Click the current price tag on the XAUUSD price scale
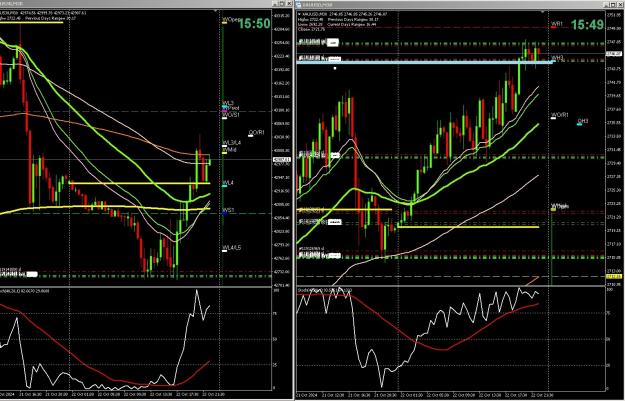625x401 pixels. coord(612,53)
